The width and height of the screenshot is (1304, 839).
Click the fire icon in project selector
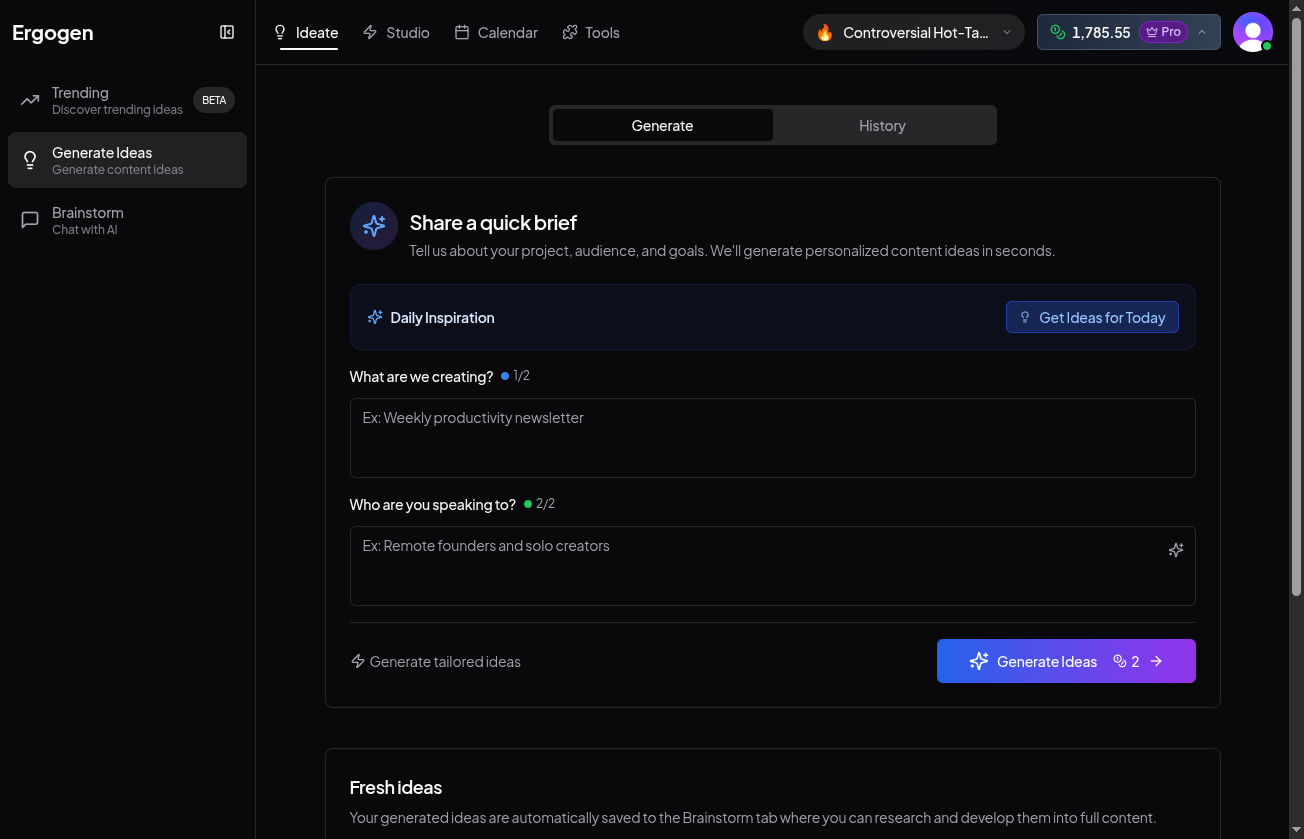coord(825,32)
